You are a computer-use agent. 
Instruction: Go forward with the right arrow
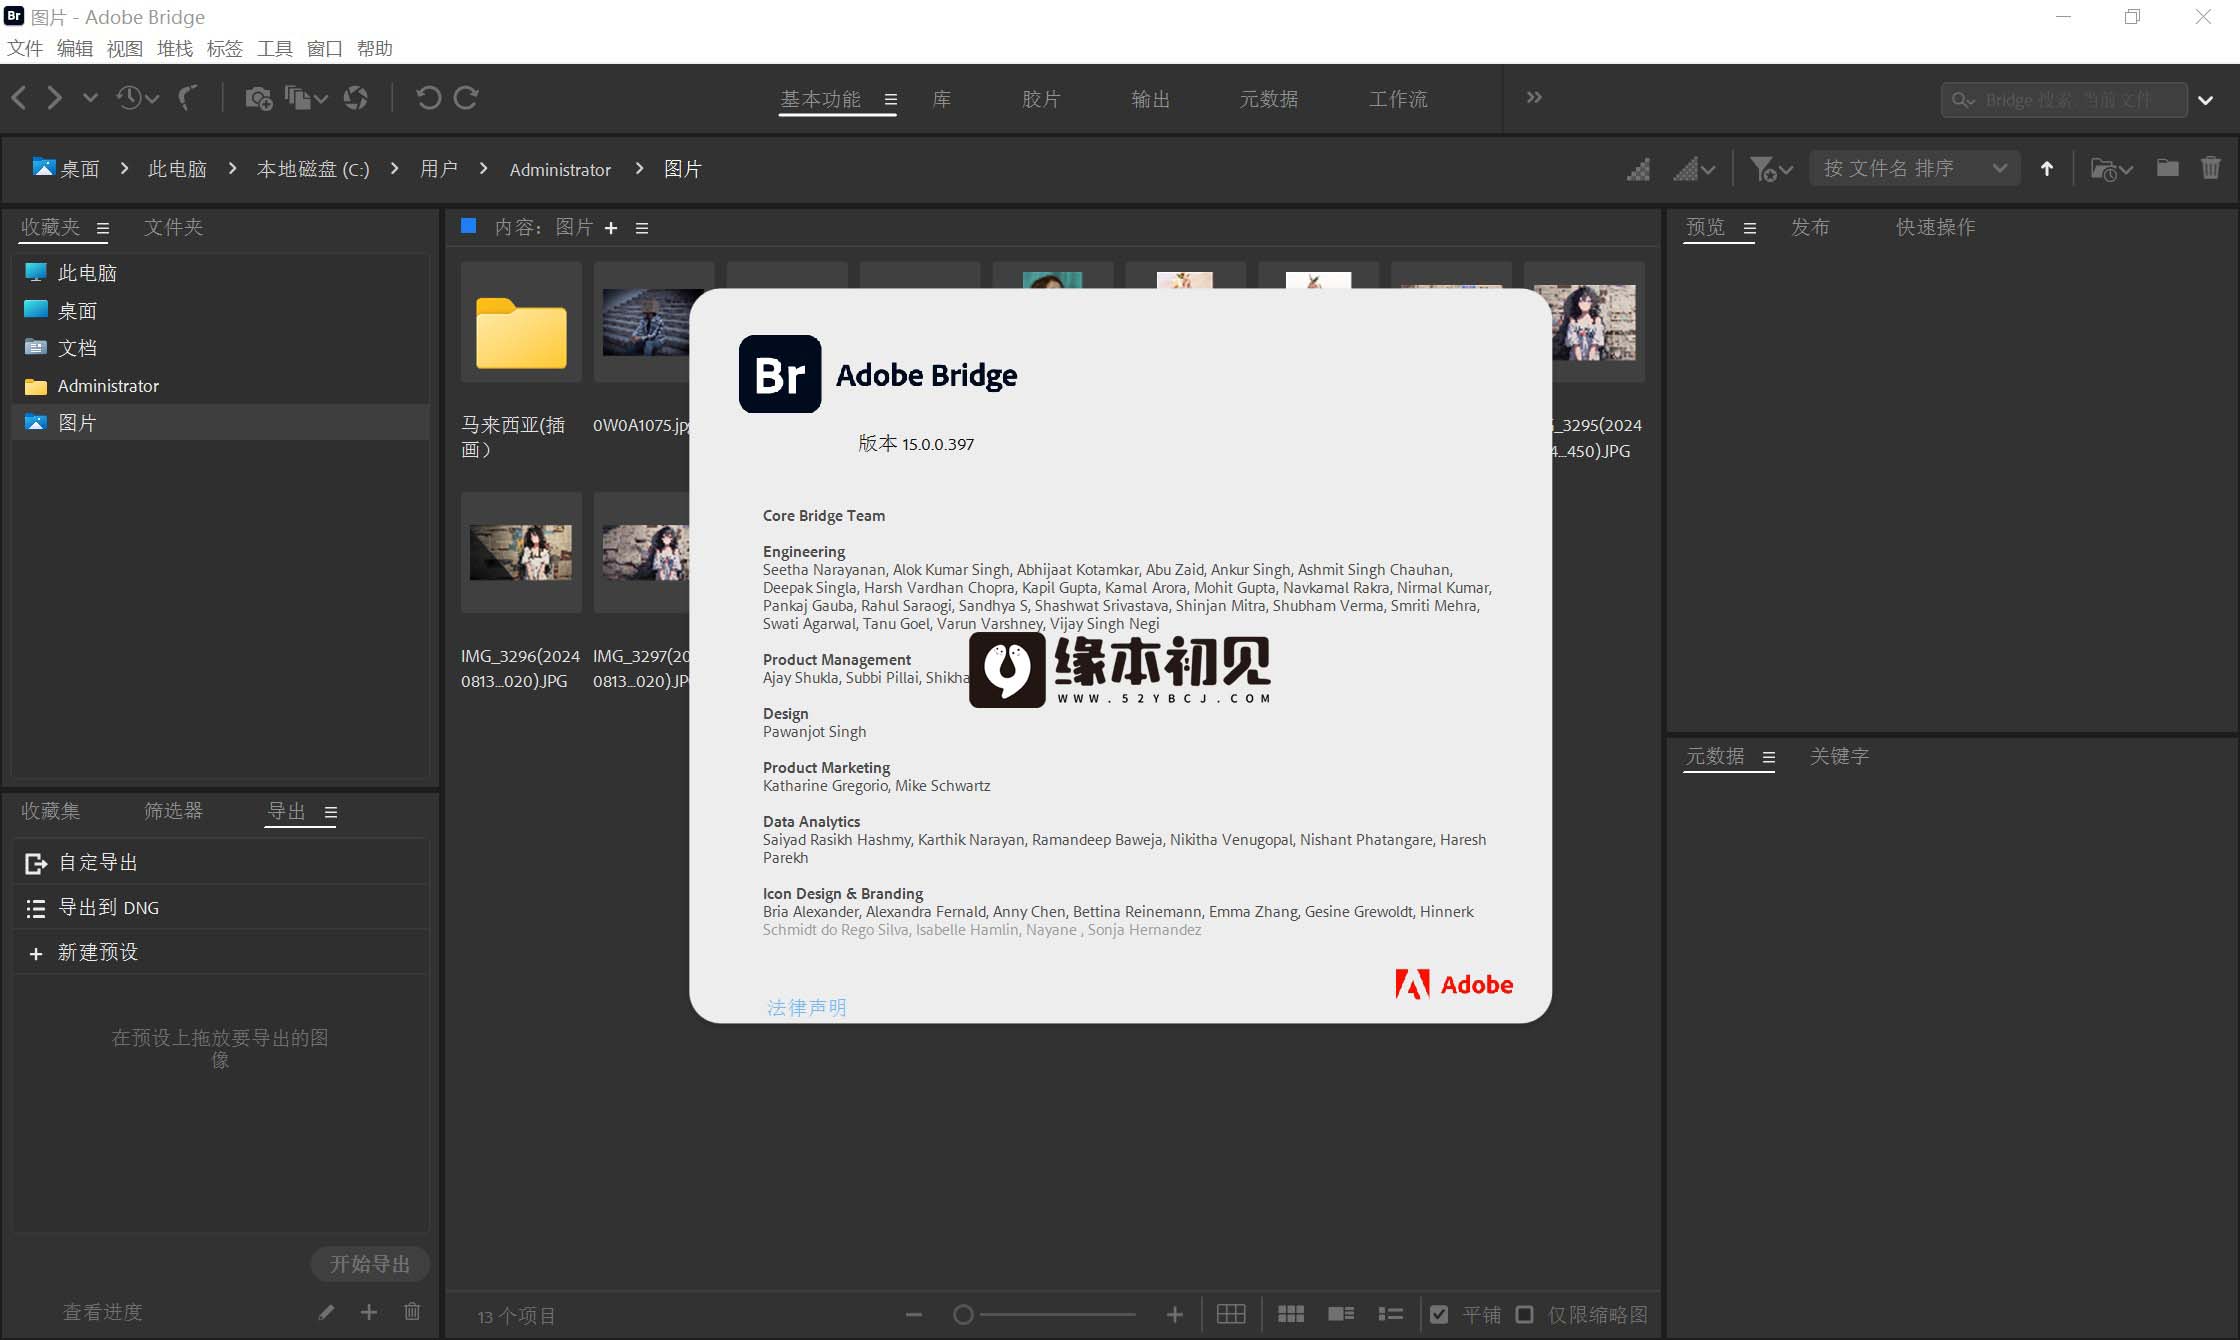pyautogui.click(x=54, y=98)
